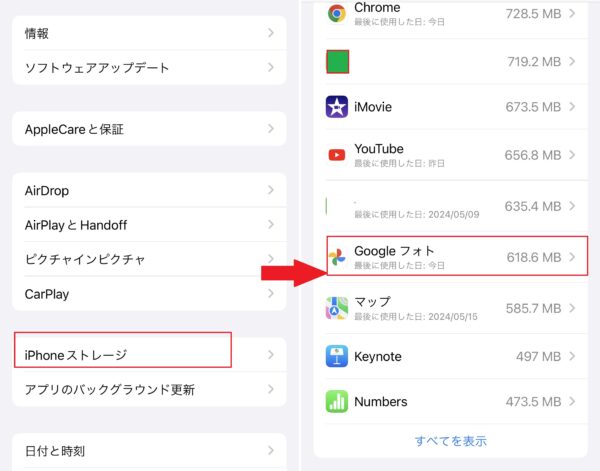
Task: Tap chevron beside Google フォト 618.6 MB
Action: click(x=572, y=257)
